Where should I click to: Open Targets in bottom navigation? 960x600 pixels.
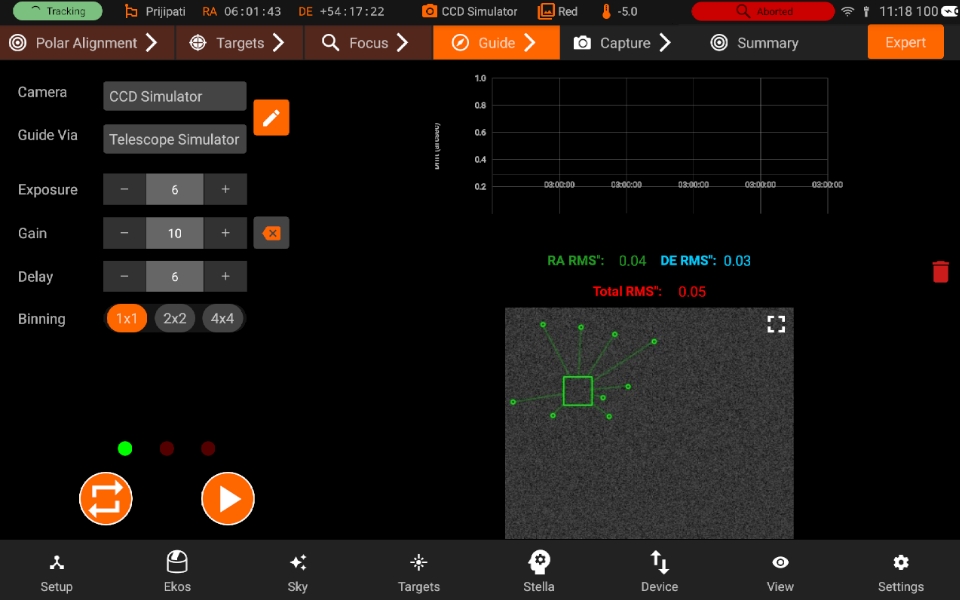coord(419,572)
